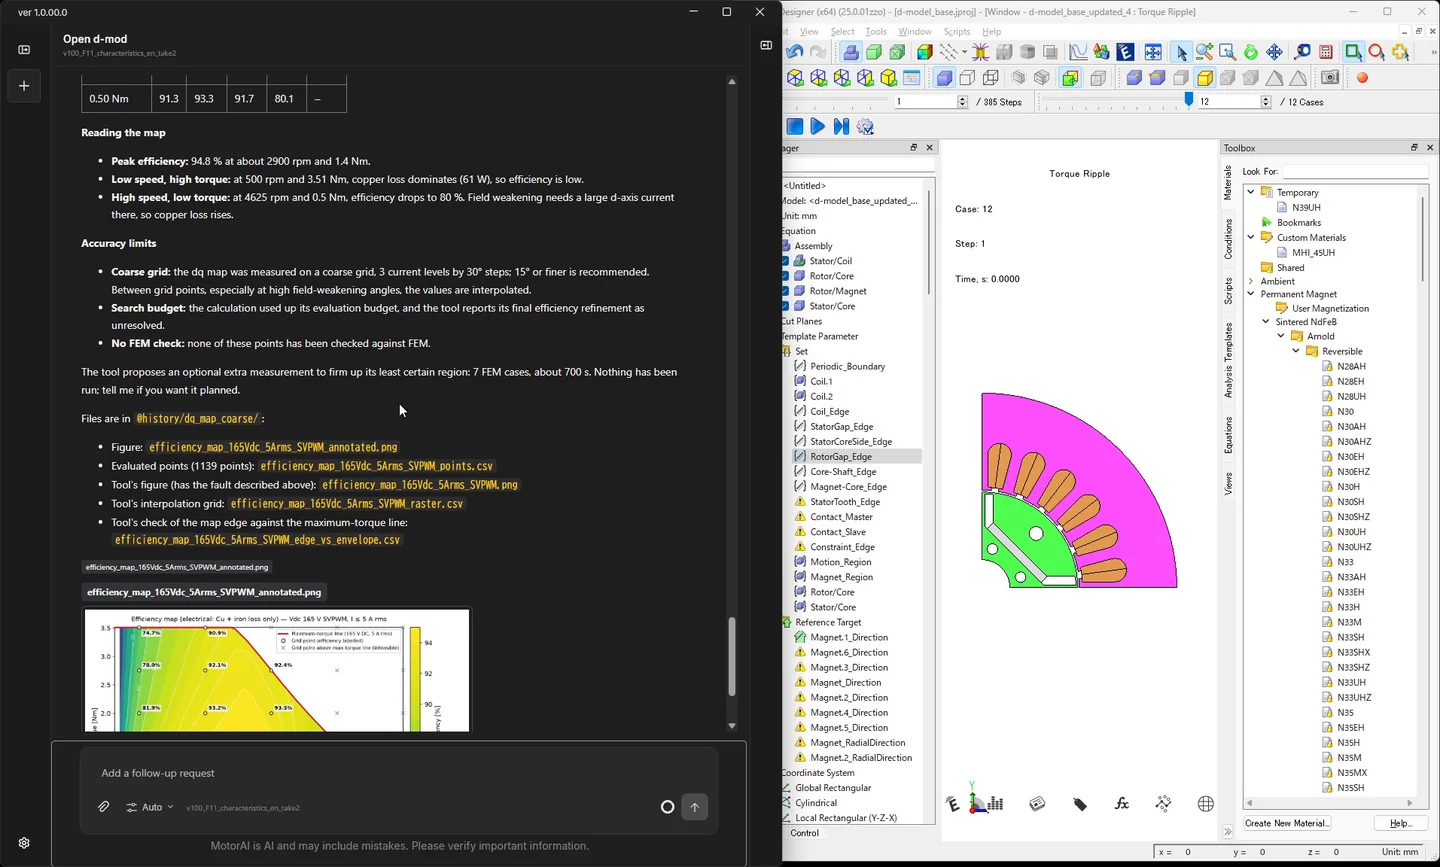This screenshot has width=1440, height=867.
Task: Open the Window menu in Designer
Action: tap(915, 32)
